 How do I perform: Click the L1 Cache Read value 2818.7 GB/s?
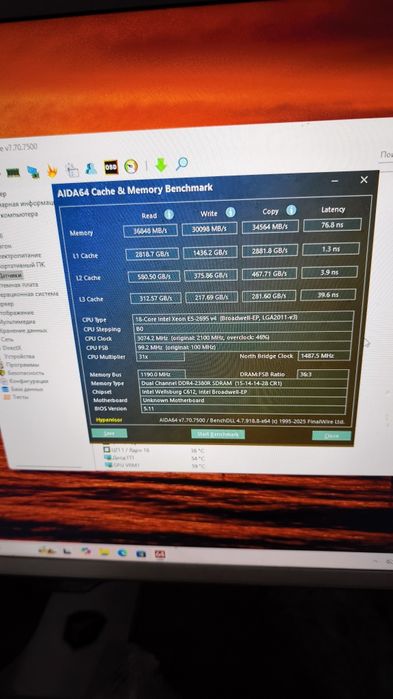(152, 254)
